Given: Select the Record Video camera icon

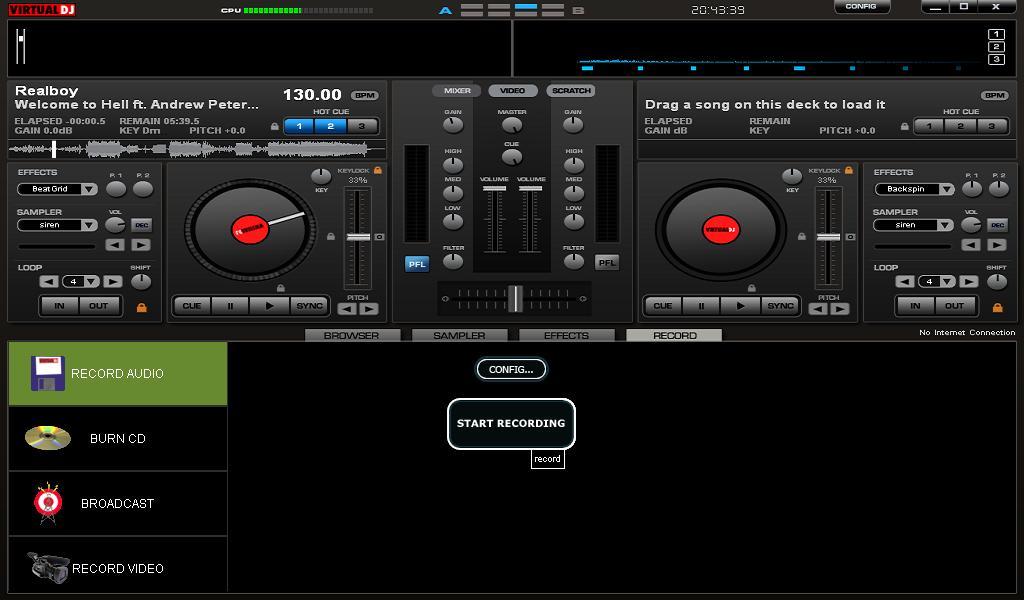Looking at the screenshot, I should tap(48, 567).
